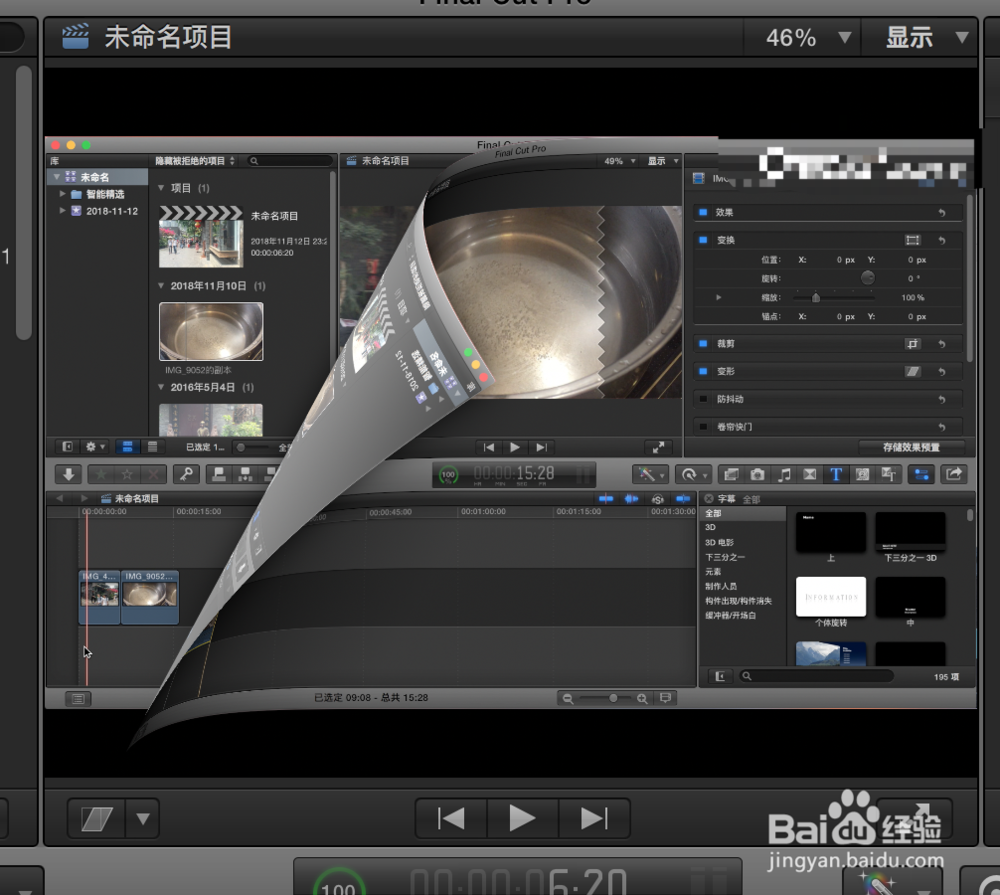The image size is (1000, 895).
Task: Select the 制作人员 title category
Action: [x=721, y=586]
